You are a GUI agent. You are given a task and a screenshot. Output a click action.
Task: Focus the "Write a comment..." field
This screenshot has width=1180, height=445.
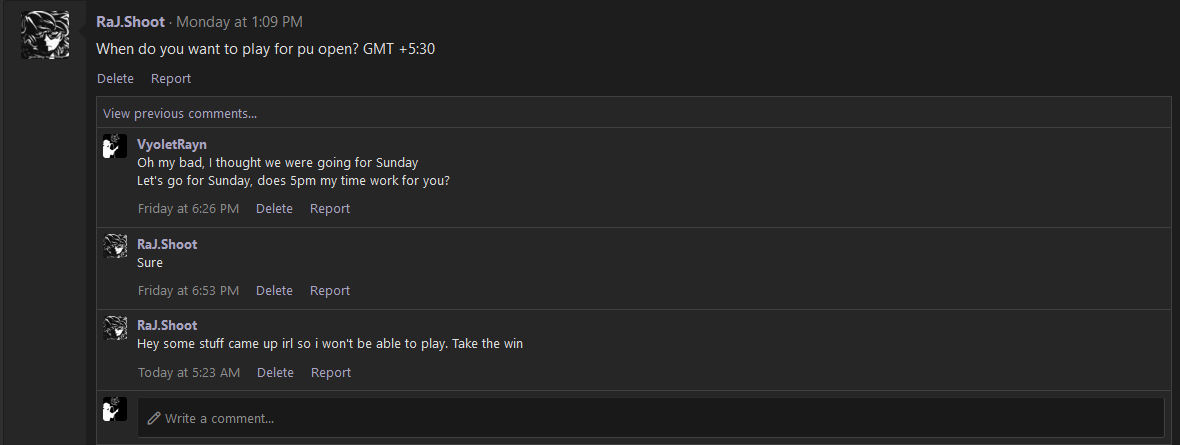650,417
